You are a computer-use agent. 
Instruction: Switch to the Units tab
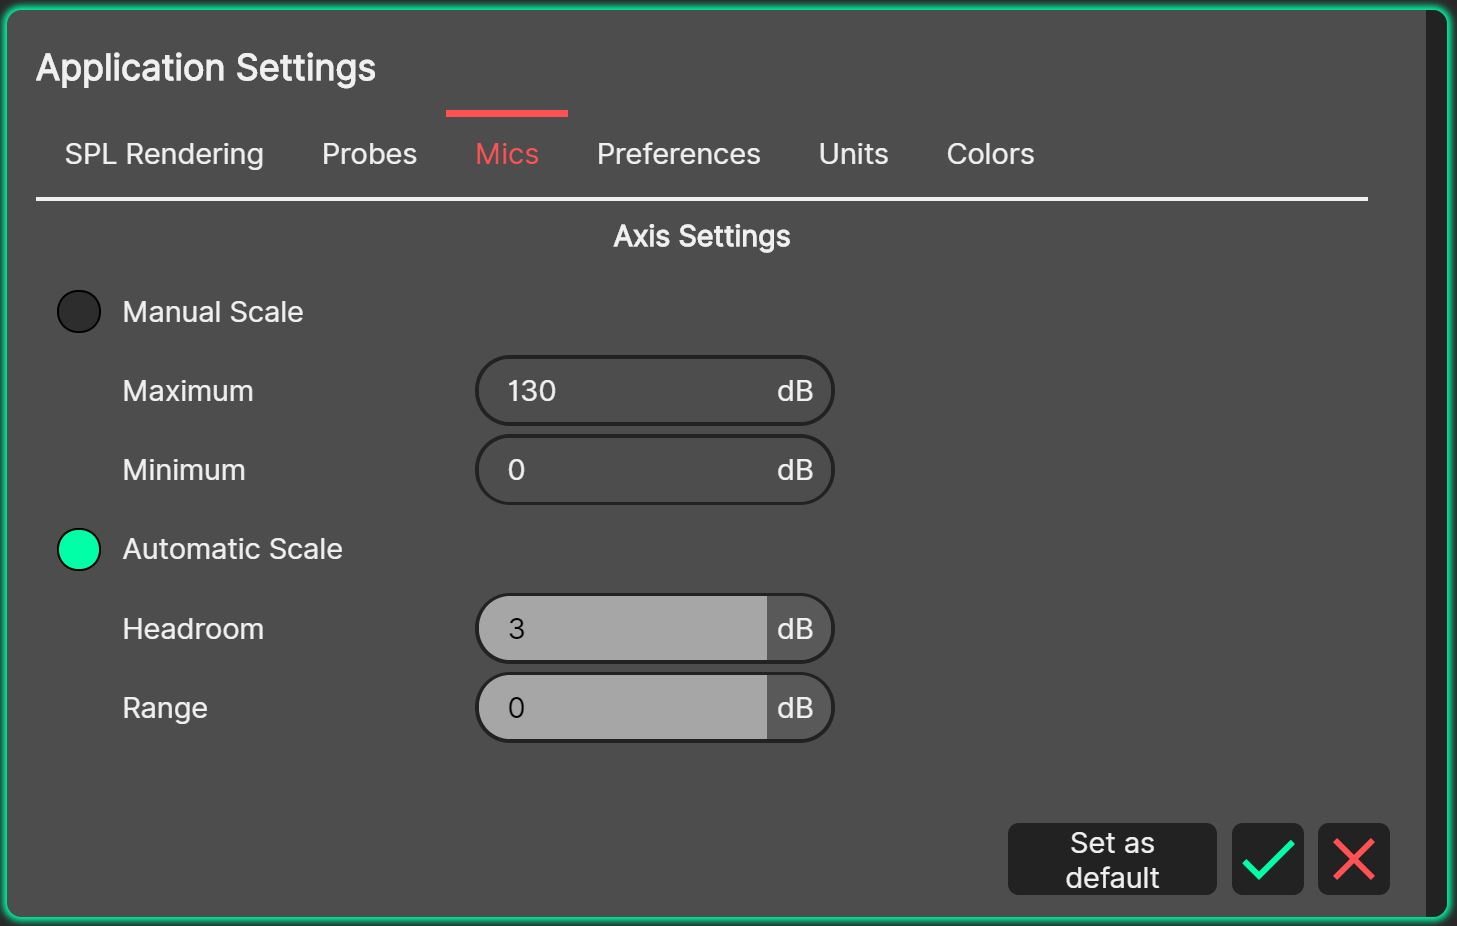coord(852,153)
